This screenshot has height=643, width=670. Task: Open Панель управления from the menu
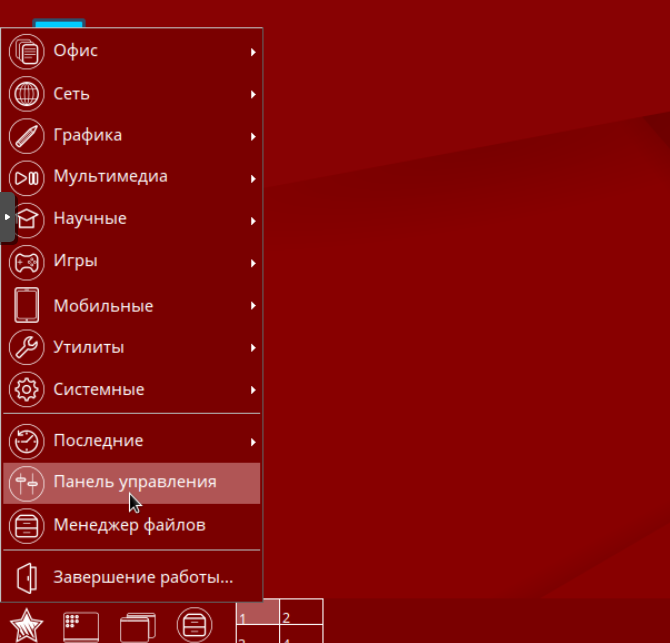(x=134, y=482)
